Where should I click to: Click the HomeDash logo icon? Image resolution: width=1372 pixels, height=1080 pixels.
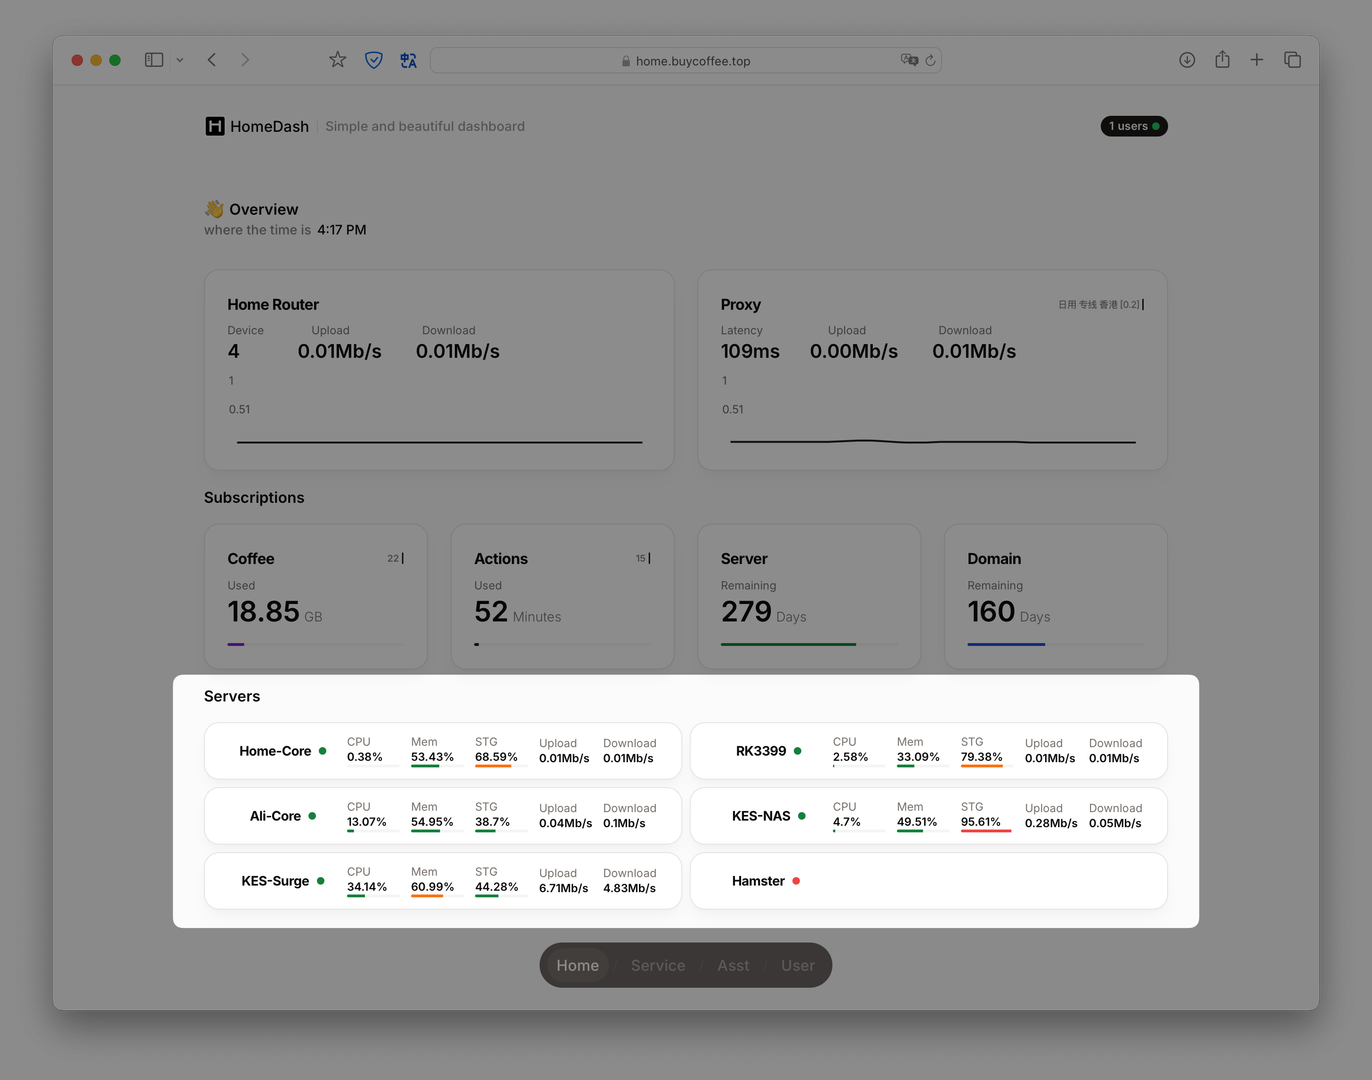click(215, 126)
